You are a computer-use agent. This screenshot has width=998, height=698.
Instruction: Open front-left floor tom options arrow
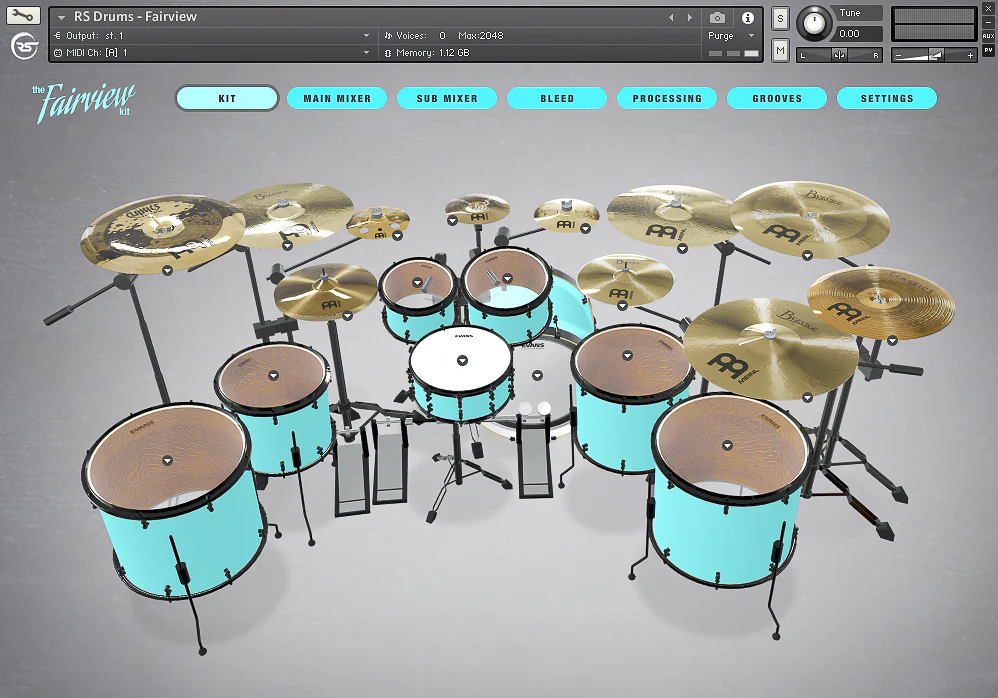(167, 461)
